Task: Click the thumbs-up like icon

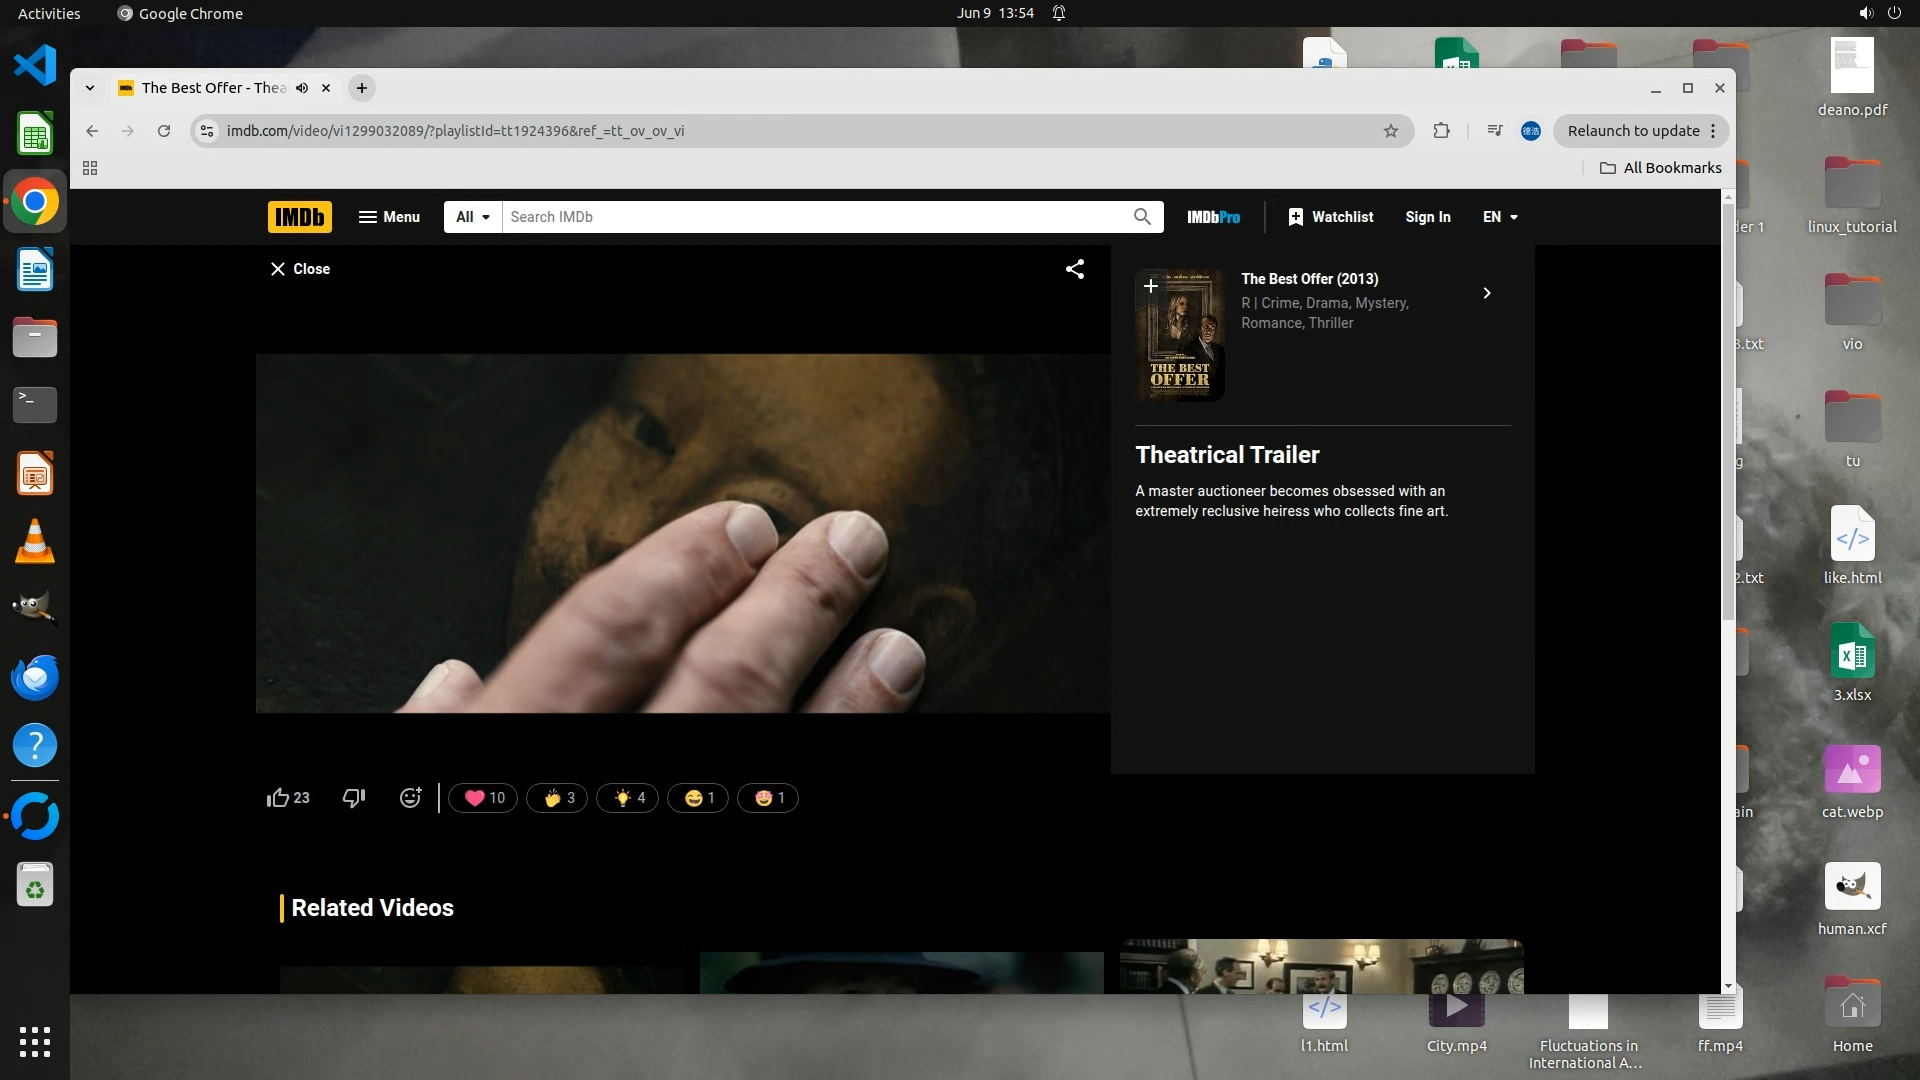Action: [x=278, y=798]
